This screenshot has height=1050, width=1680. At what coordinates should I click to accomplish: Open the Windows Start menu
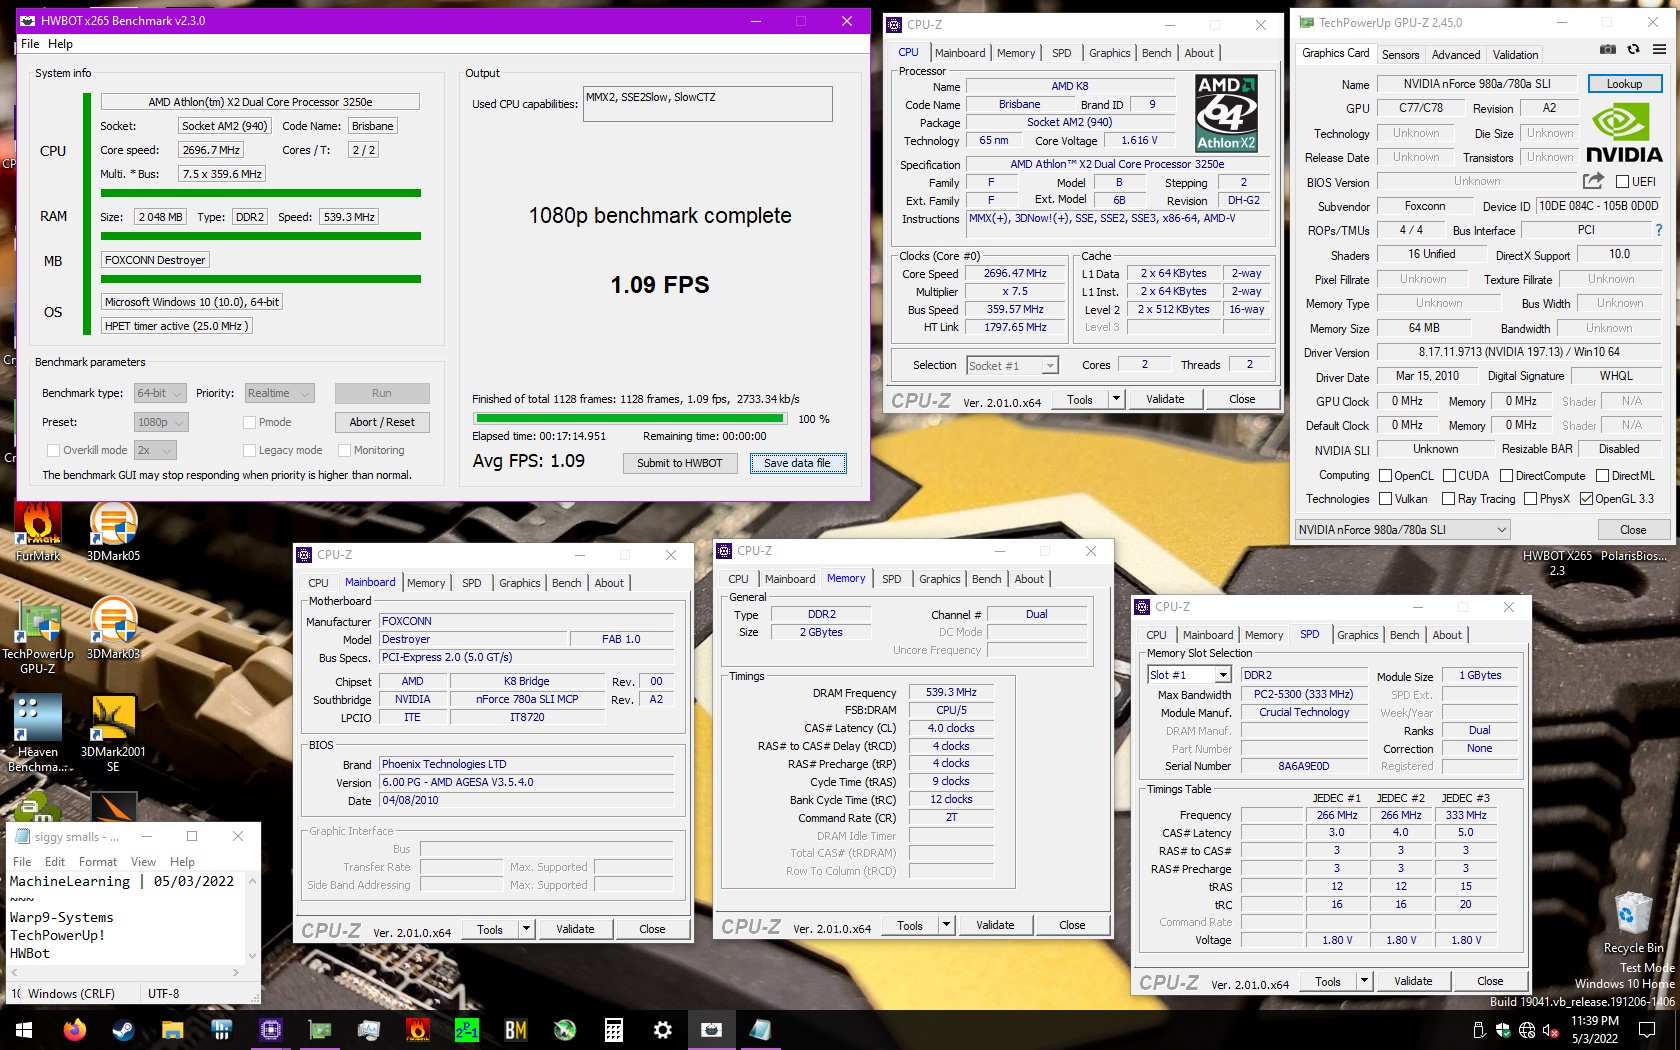[x=24, y=1030]
